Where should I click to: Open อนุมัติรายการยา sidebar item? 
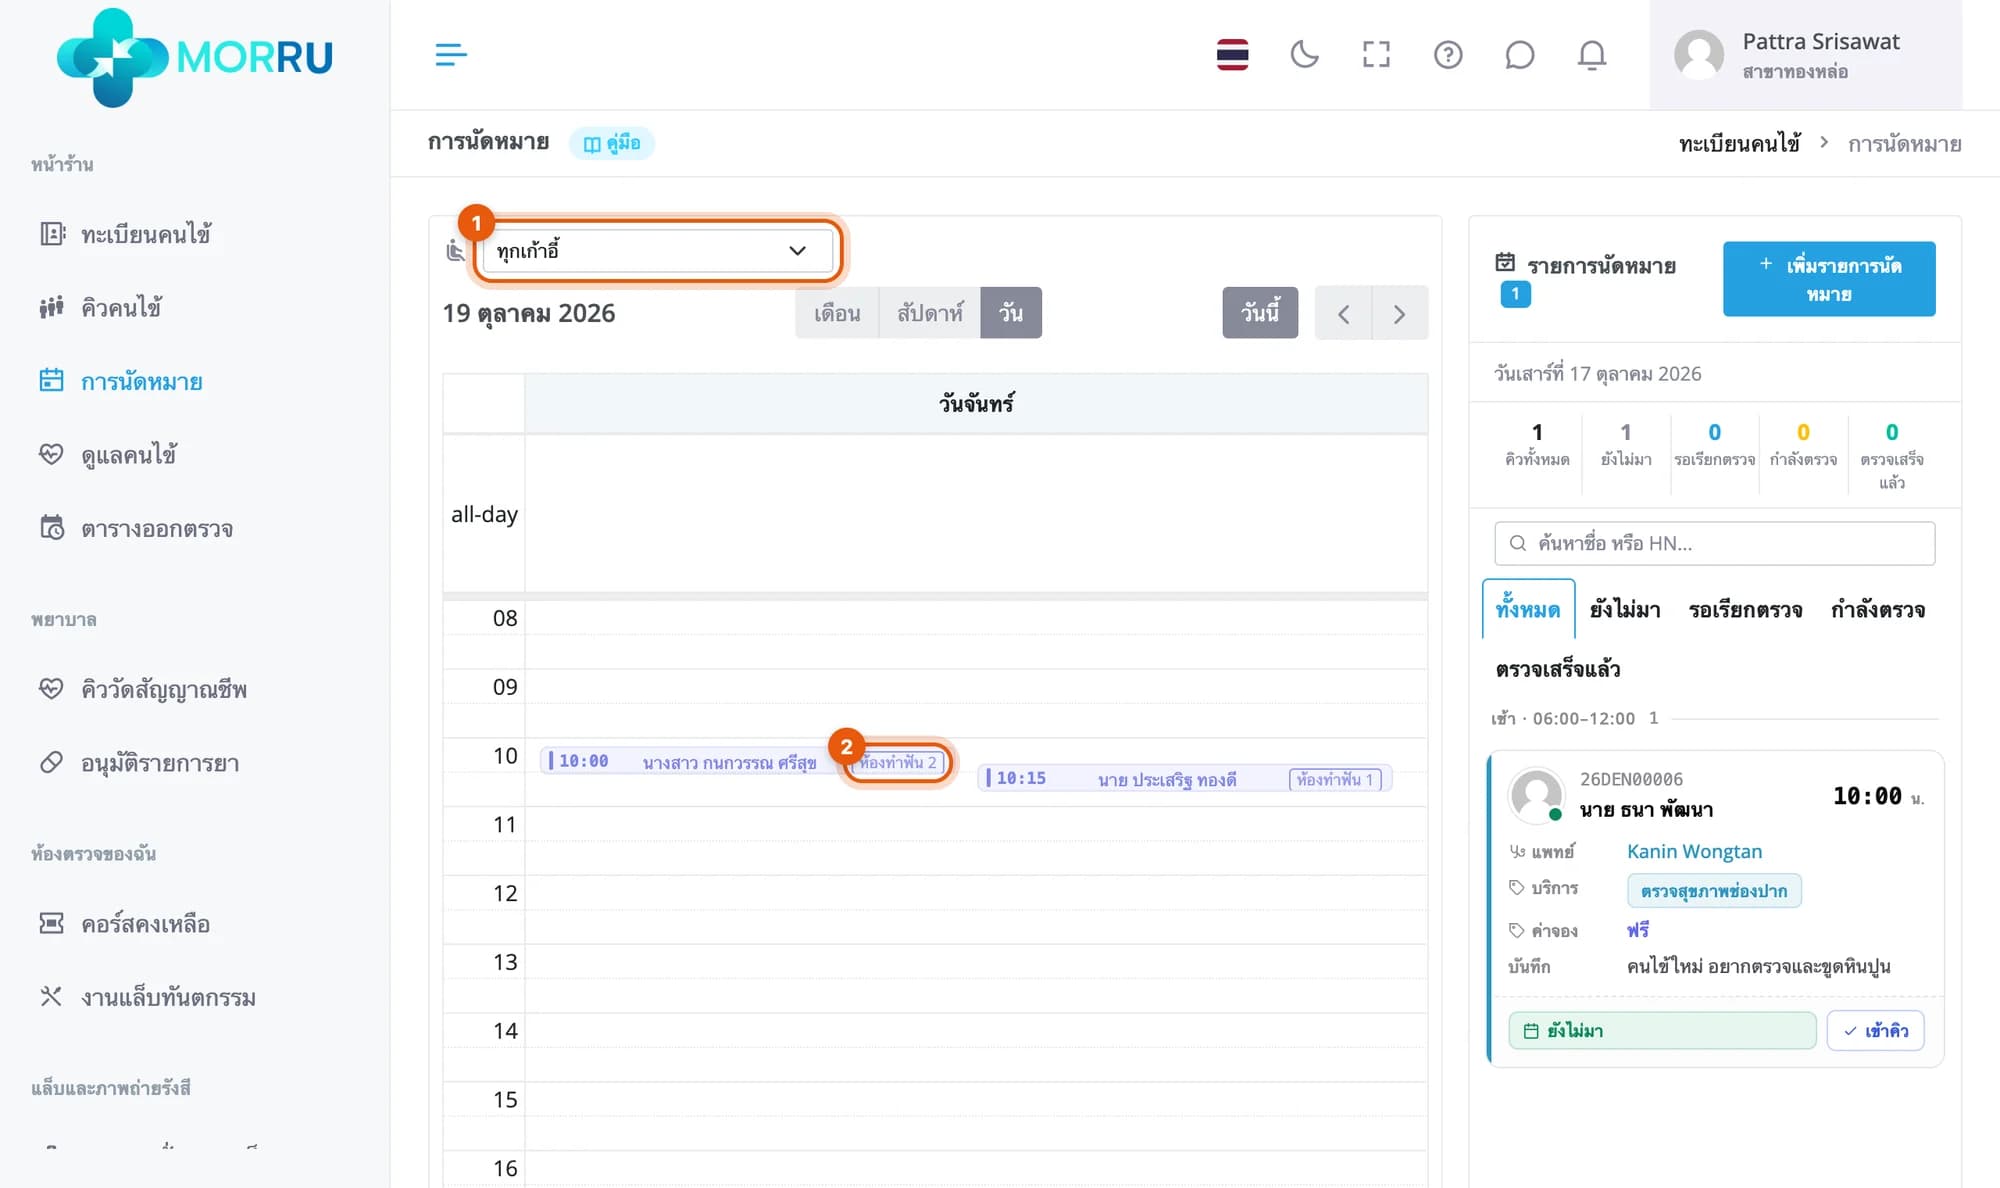click(159, 763)
